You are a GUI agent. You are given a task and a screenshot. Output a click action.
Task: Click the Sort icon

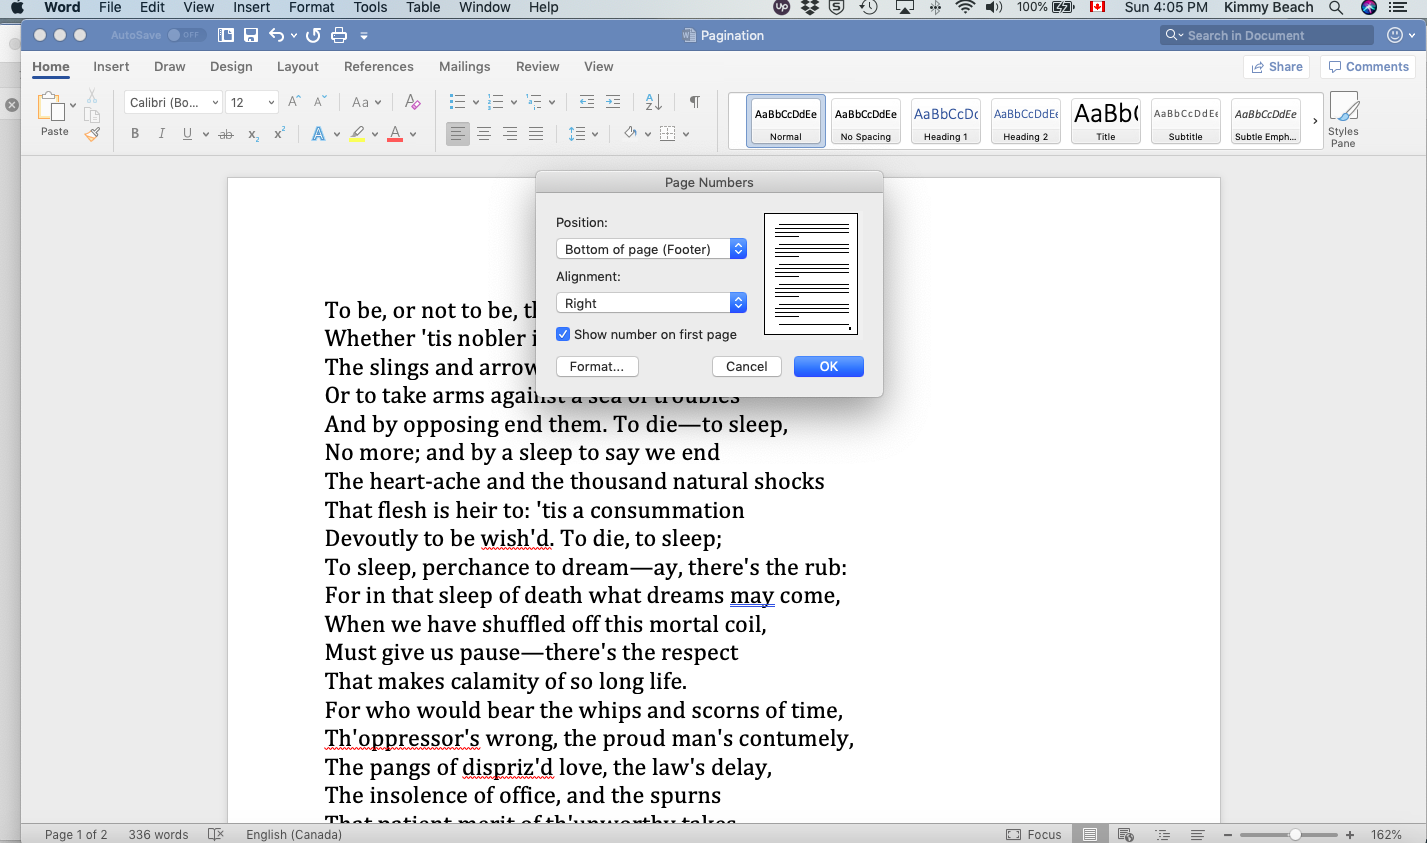point(654,102)
